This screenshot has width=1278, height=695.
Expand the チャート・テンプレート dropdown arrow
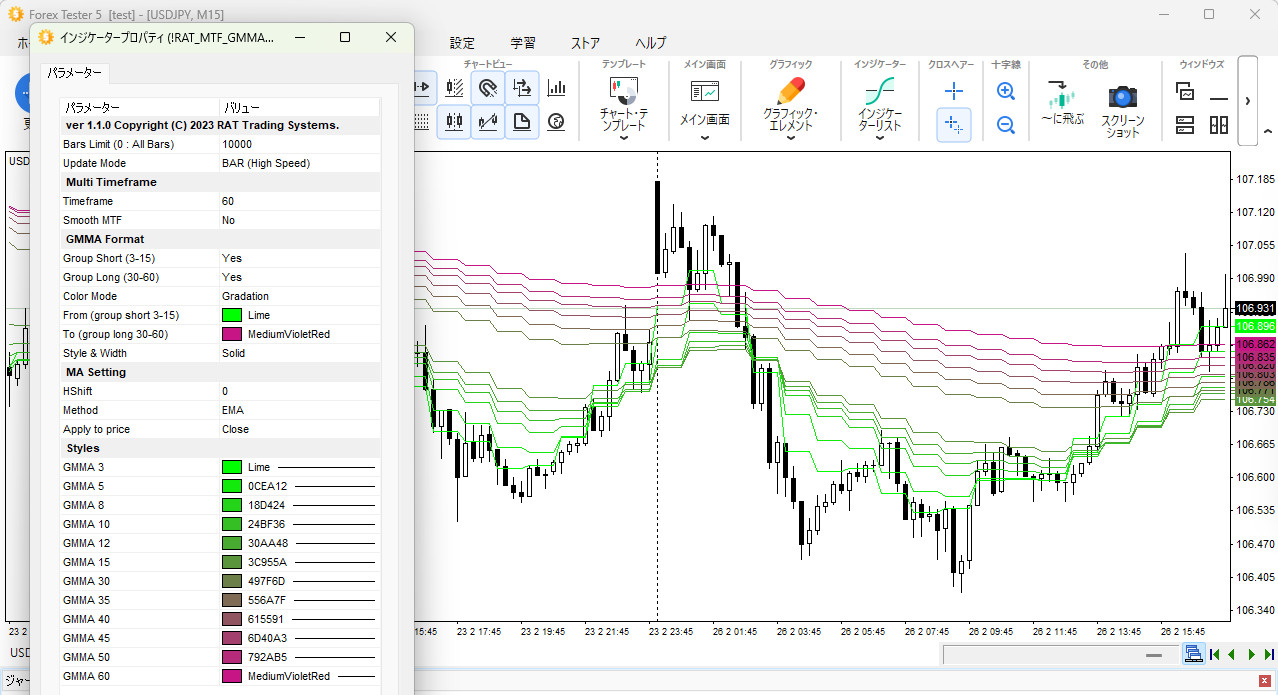[x=624, y=138]
